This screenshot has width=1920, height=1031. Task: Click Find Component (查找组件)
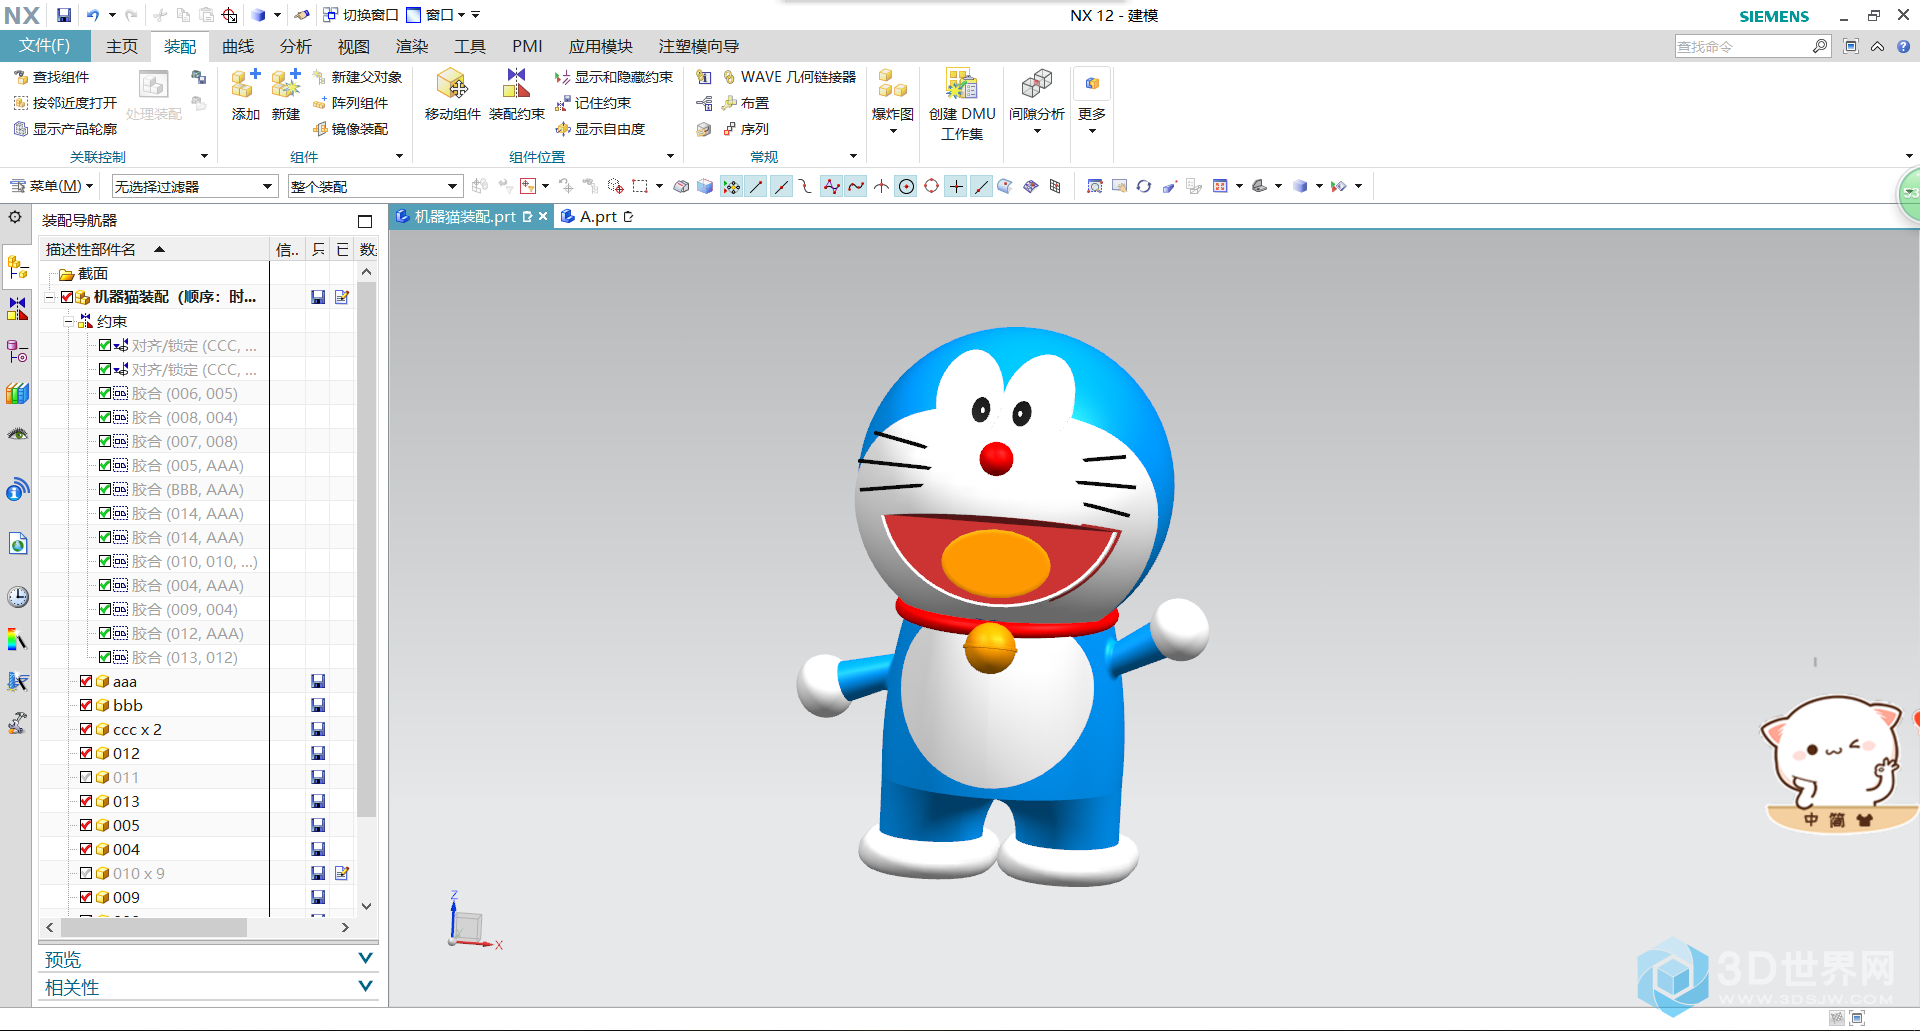click(x=52, y=77)
